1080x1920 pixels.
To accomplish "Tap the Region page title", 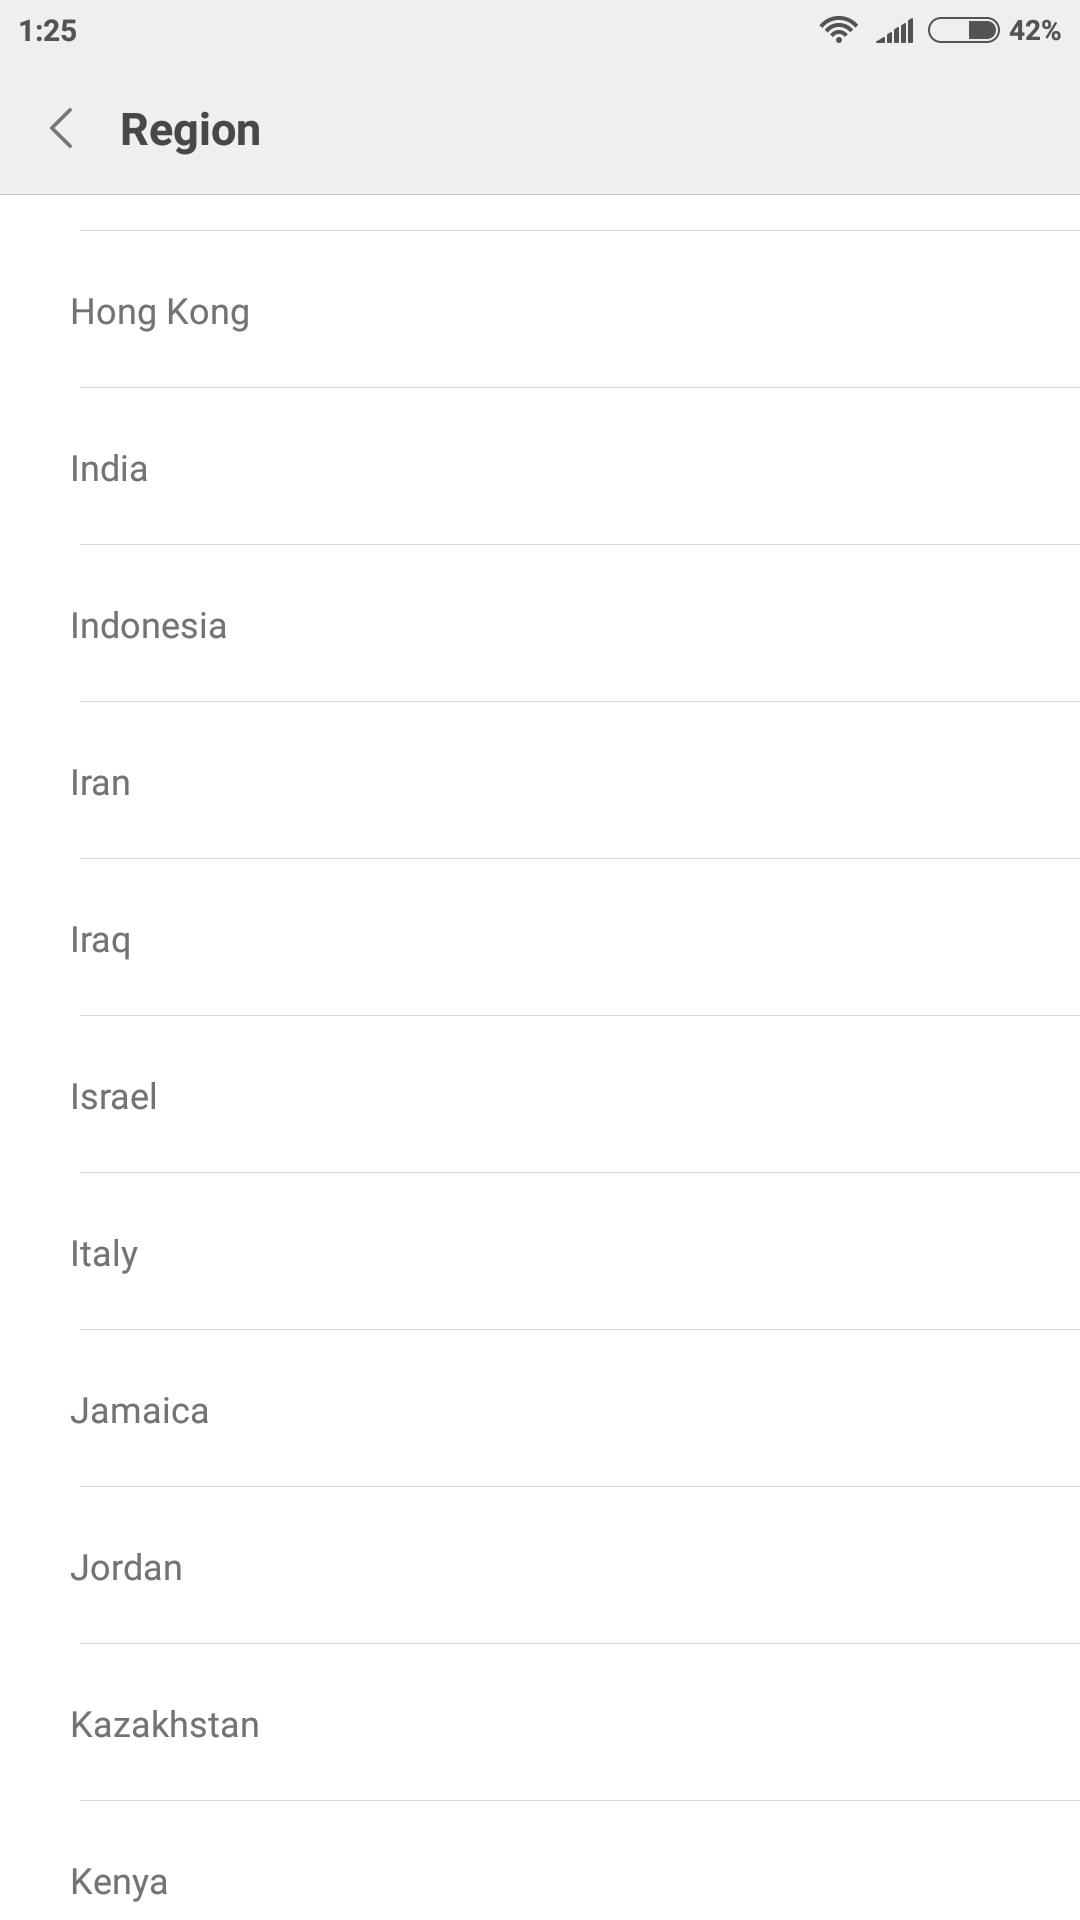I will pyautogui.click(x=190, y=130).
